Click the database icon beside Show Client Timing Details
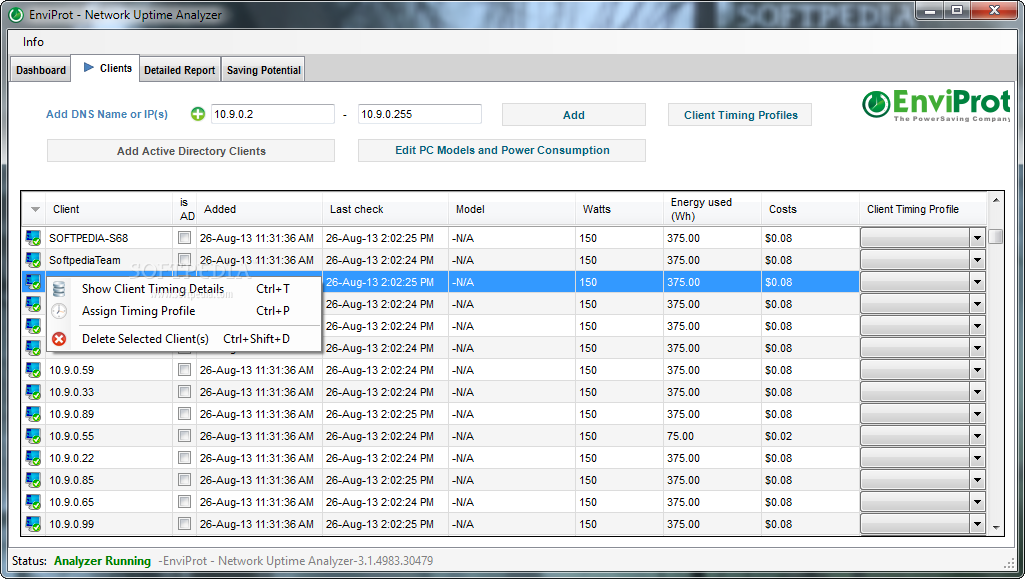Image resolution: width=1025 pixels, height=579 pixels. tap(59, 289)
